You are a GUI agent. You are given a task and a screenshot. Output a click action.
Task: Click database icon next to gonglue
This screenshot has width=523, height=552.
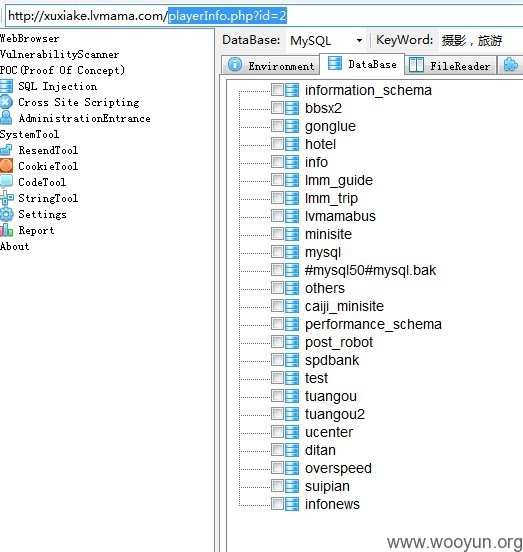[292, 126]
